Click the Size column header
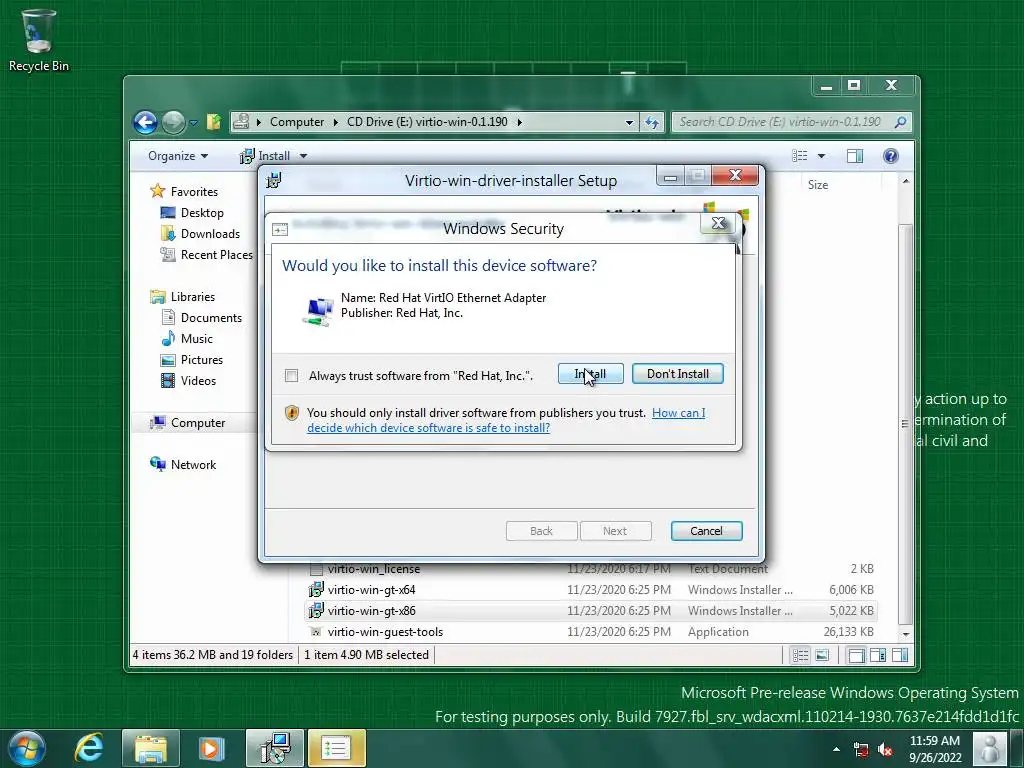The height and width of the screenshot is (768, 1024). [x=818, y=185]
